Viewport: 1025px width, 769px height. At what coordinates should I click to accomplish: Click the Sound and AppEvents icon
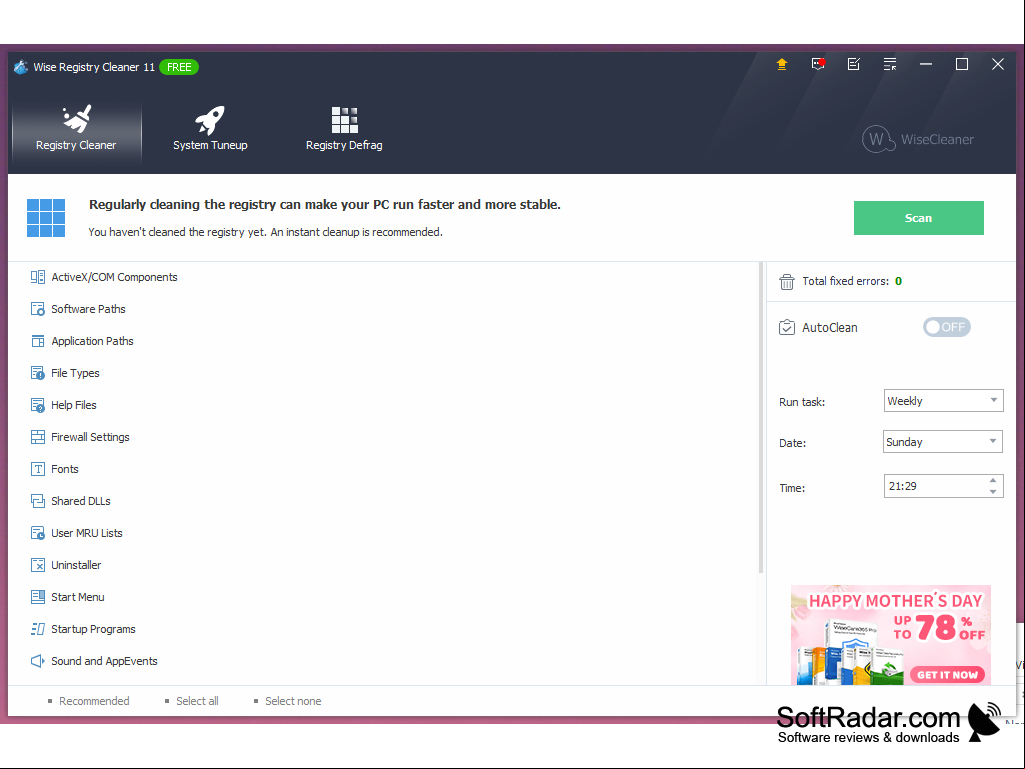(38, 662)
